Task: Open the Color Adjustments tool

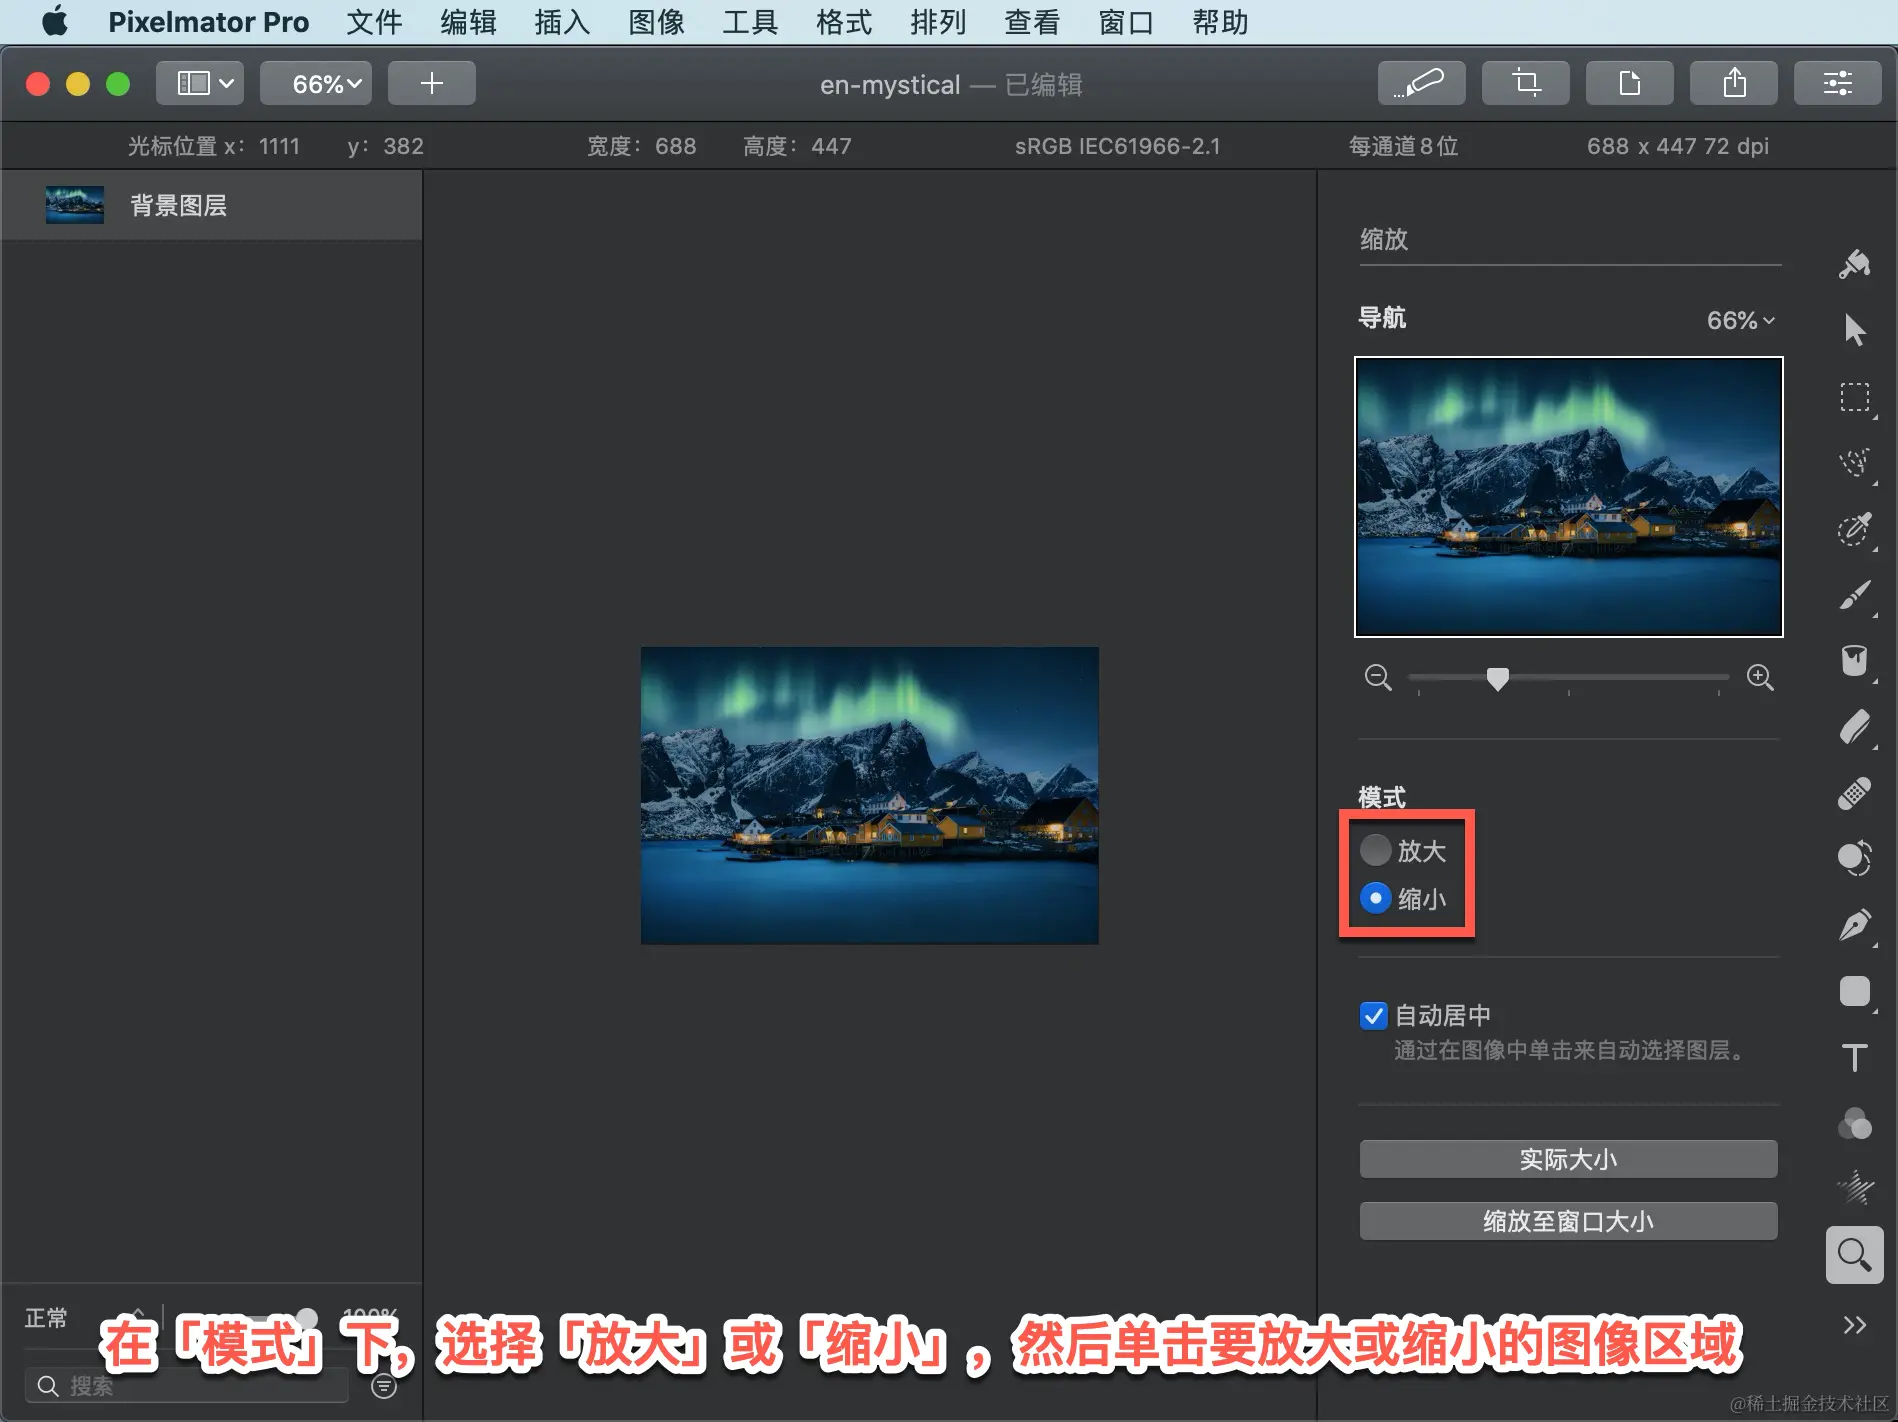Action: pos(1855,1123)
